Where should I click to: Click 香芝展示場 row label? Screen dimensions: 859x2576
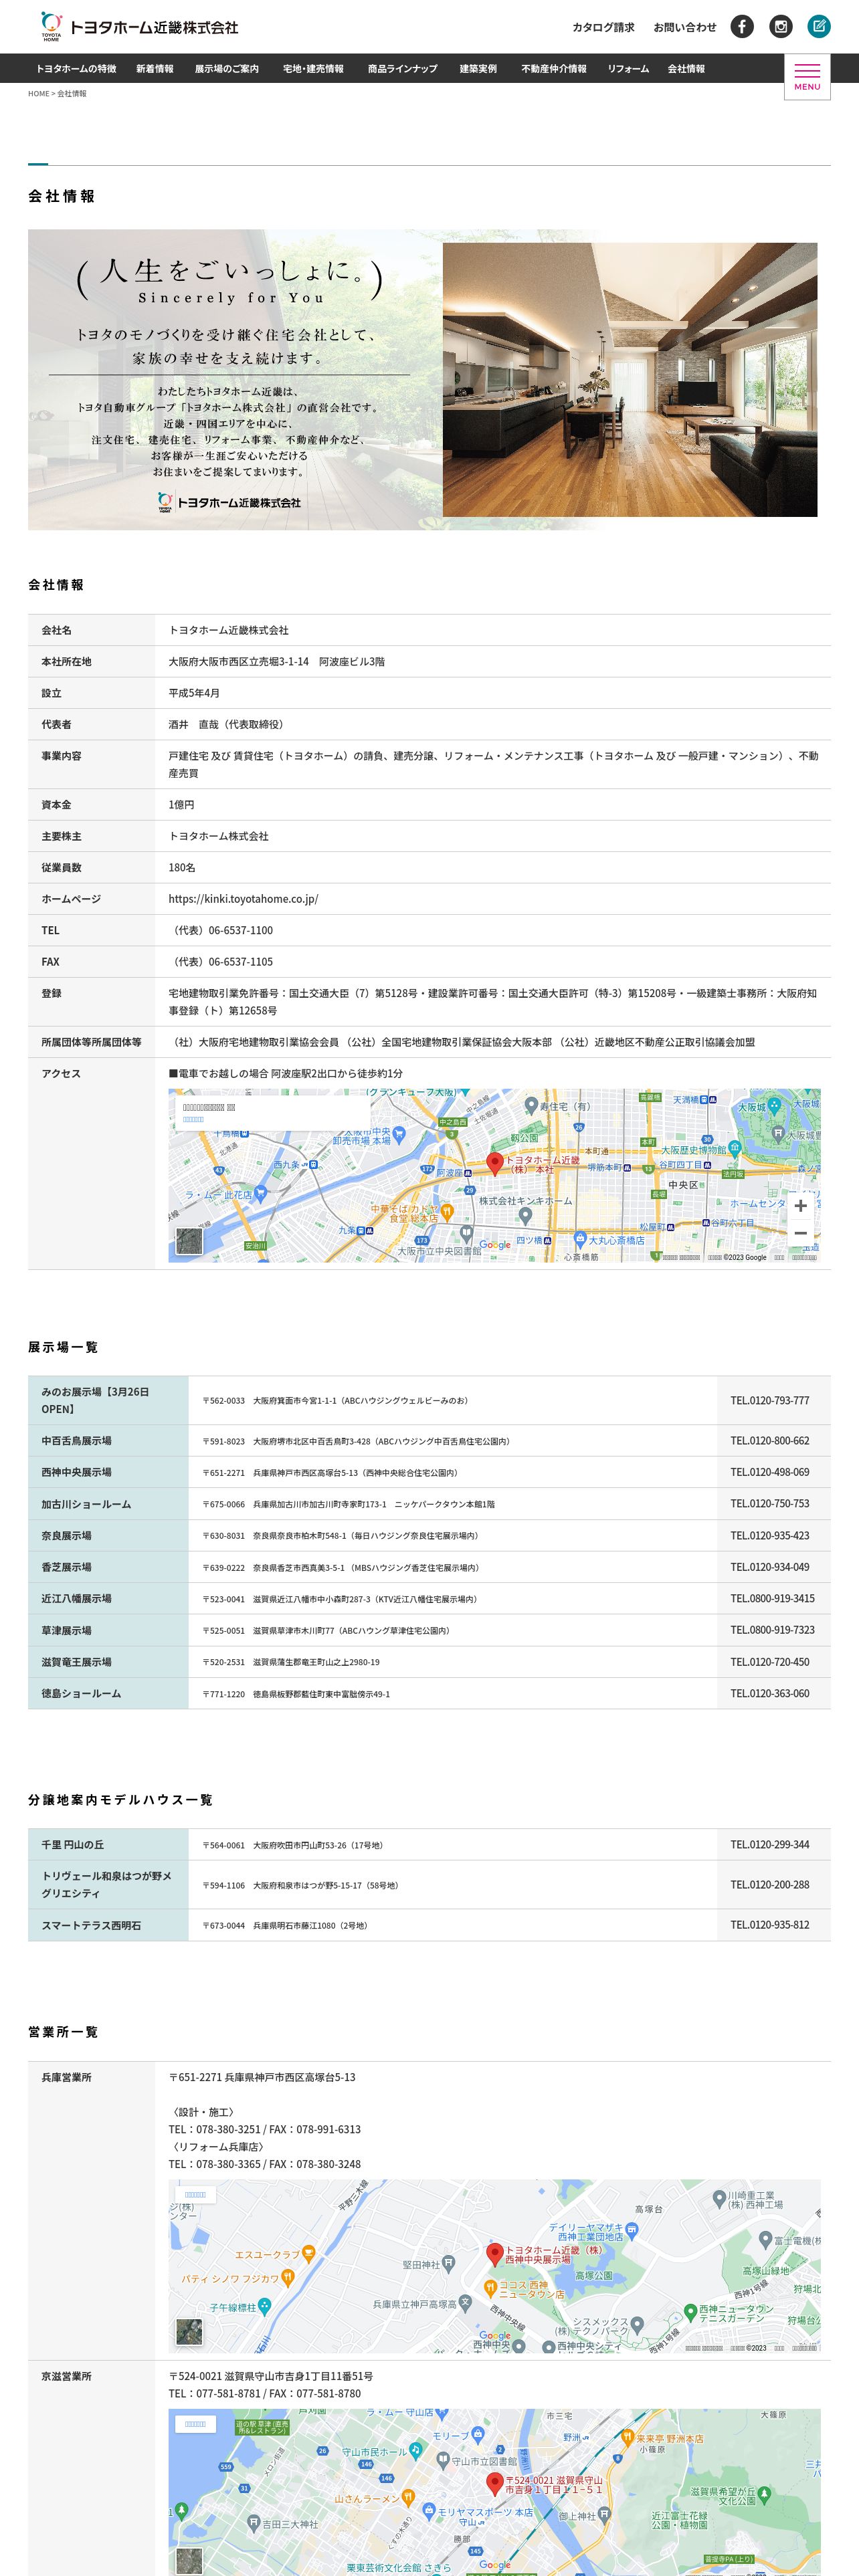pos(66,1567)
